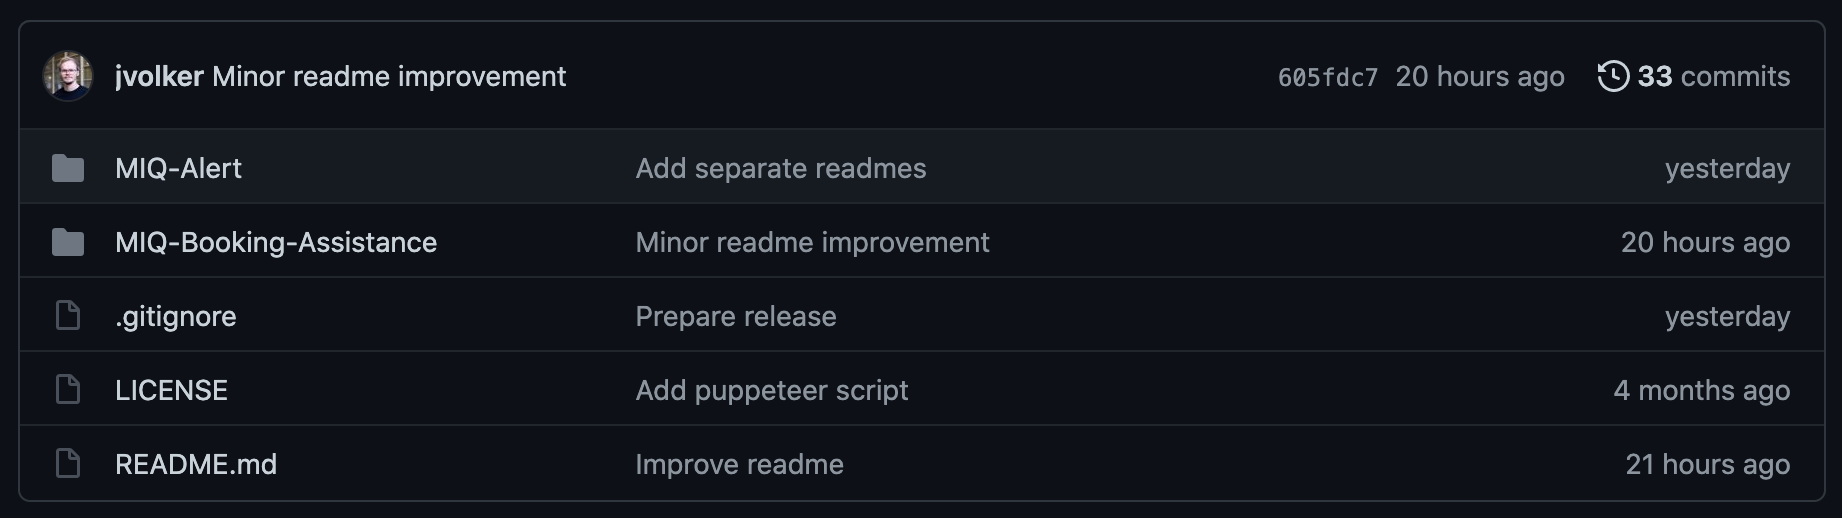The width and height of the screenshot is (1842, 518).
Task: Open the README.md file
Action: [x=196, y=464]
